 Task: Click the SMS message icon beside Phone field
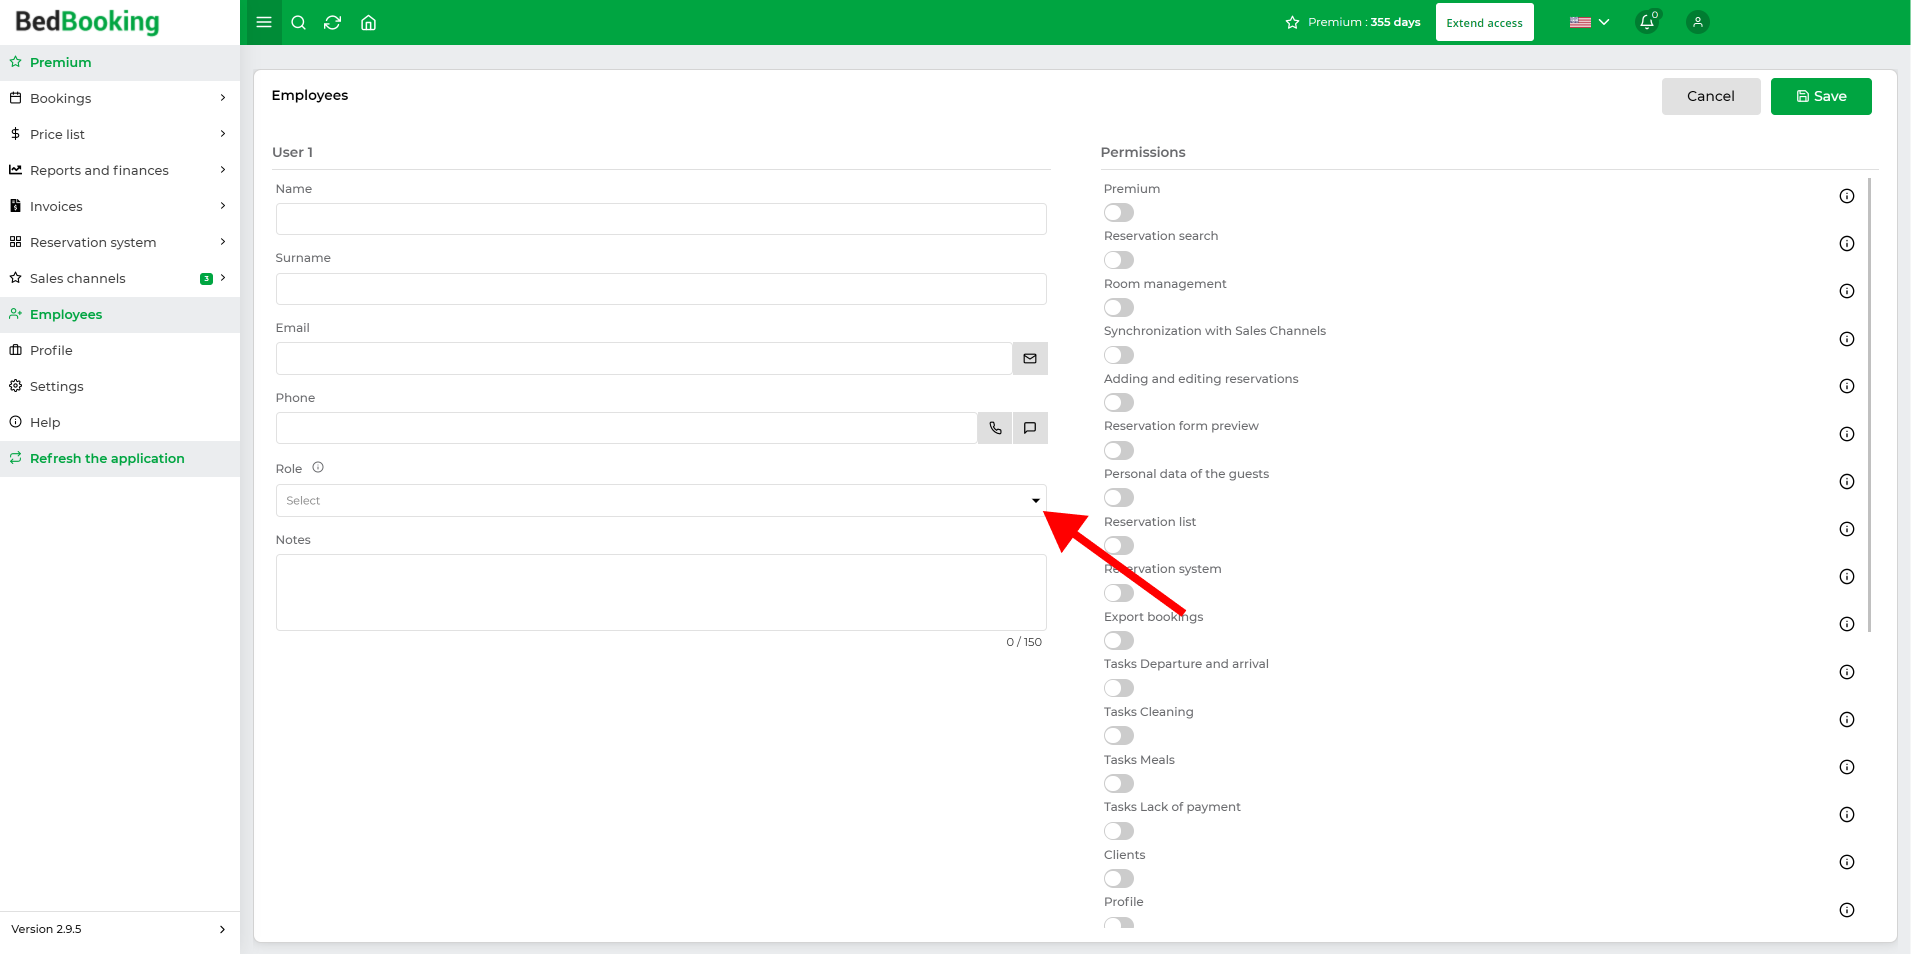point(1030,428)
